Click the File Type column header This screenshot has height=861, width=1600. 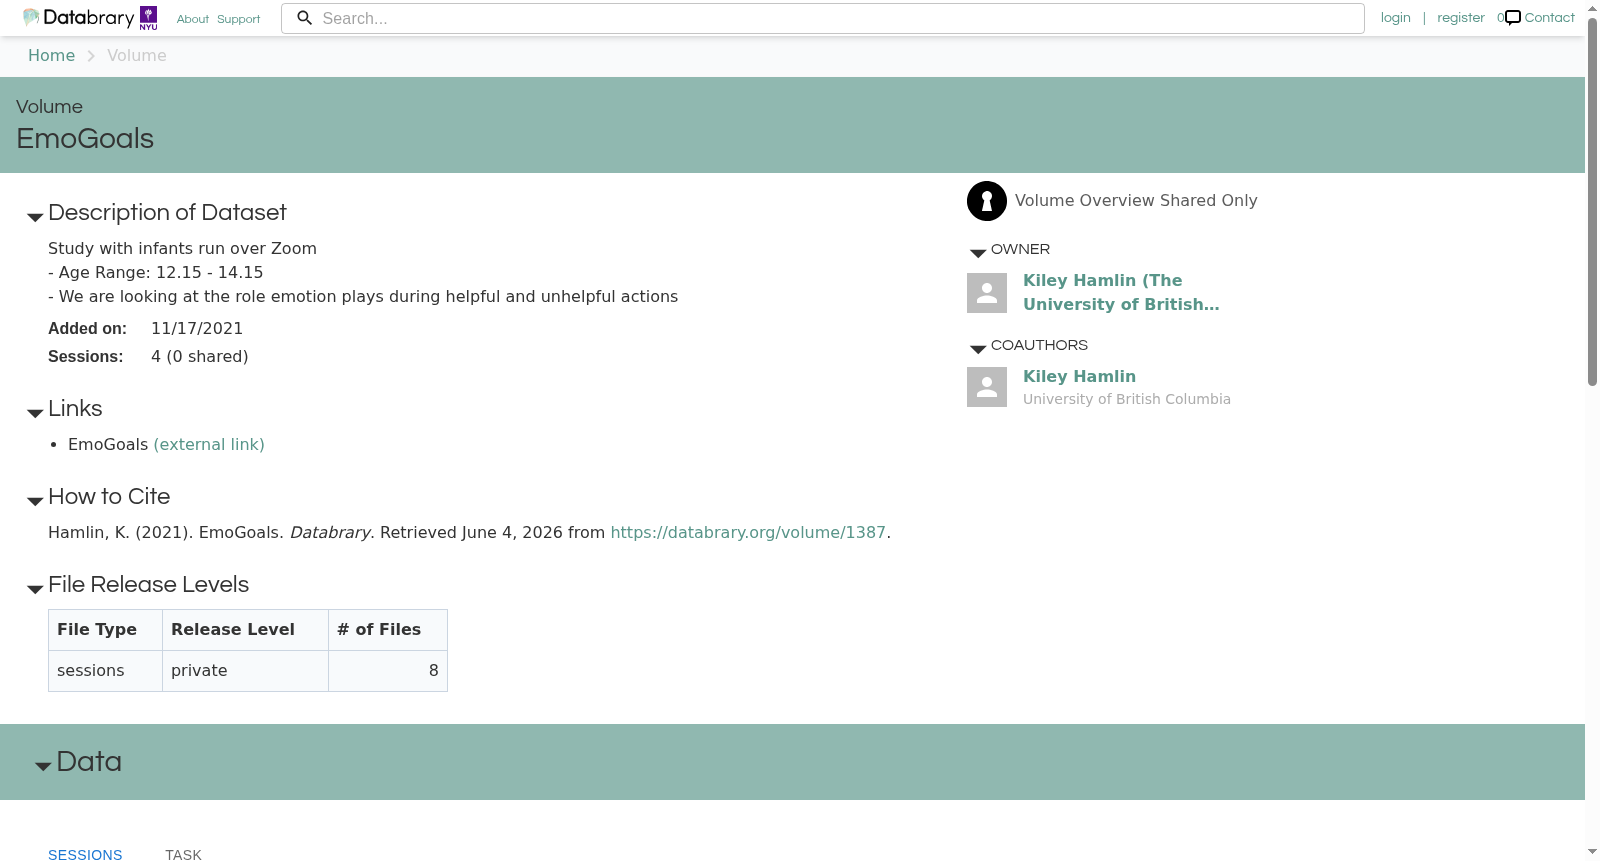105,630
